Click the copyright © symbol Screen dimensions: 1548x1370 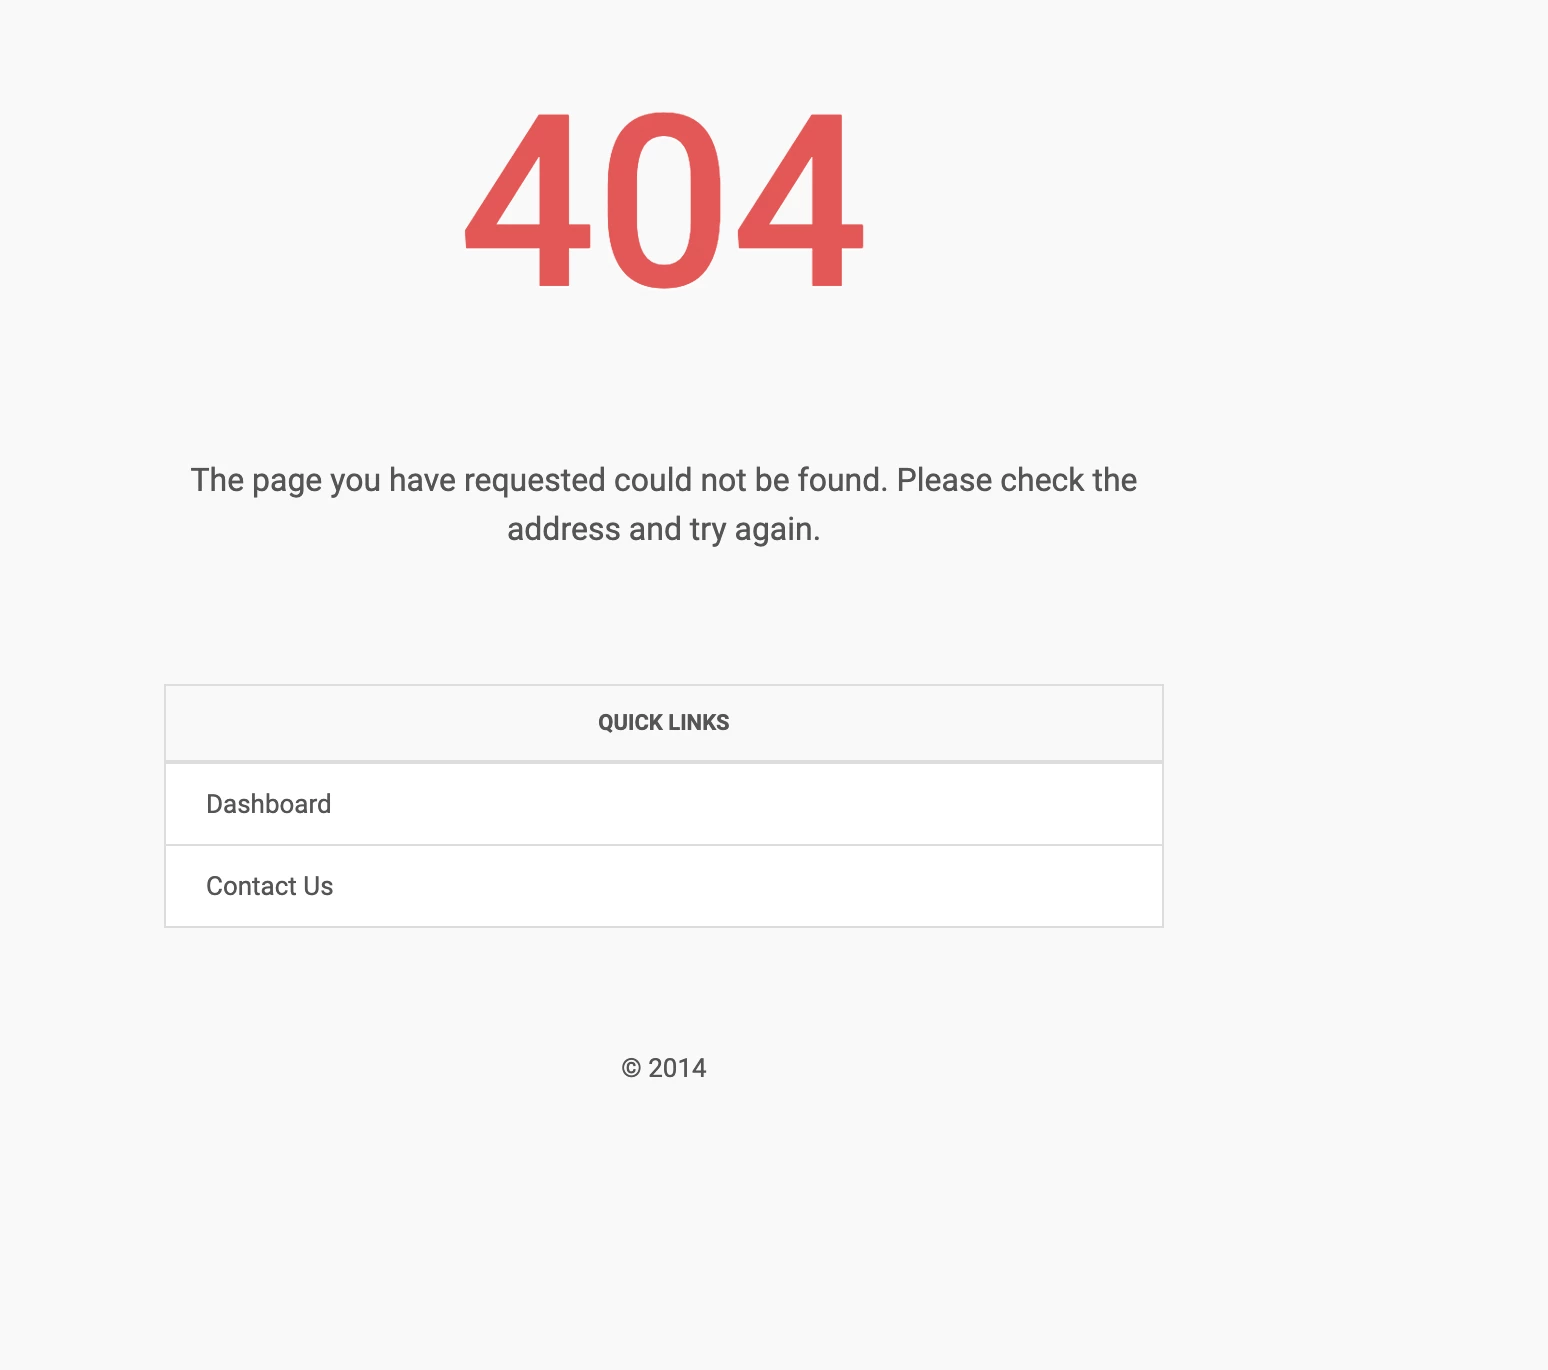pyautogui.click(x=631, y=1068)
